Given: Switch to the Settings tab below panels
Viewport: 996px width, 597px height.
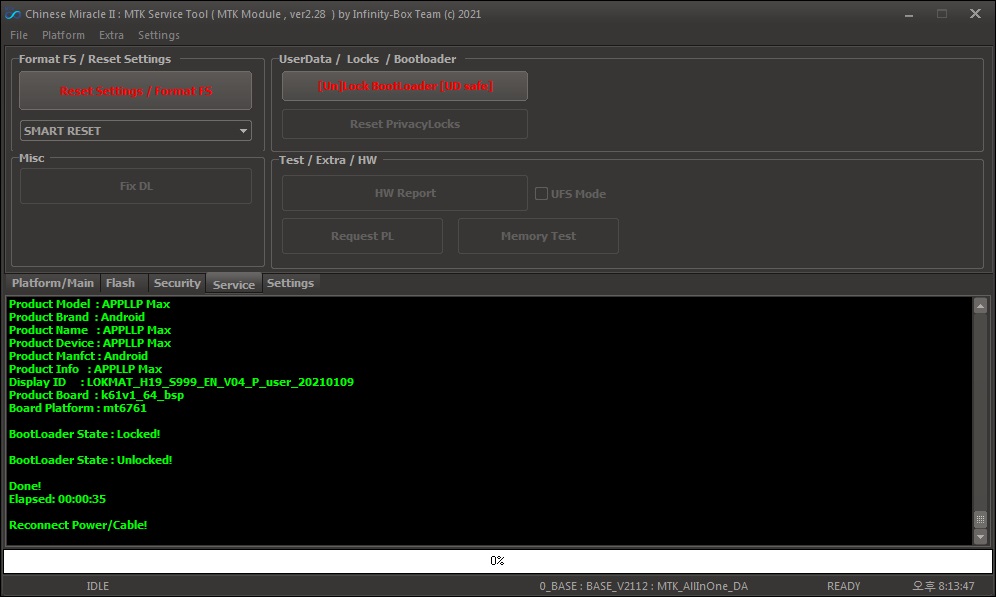Looking at the screenshot, I should click(x=290, y=283).
